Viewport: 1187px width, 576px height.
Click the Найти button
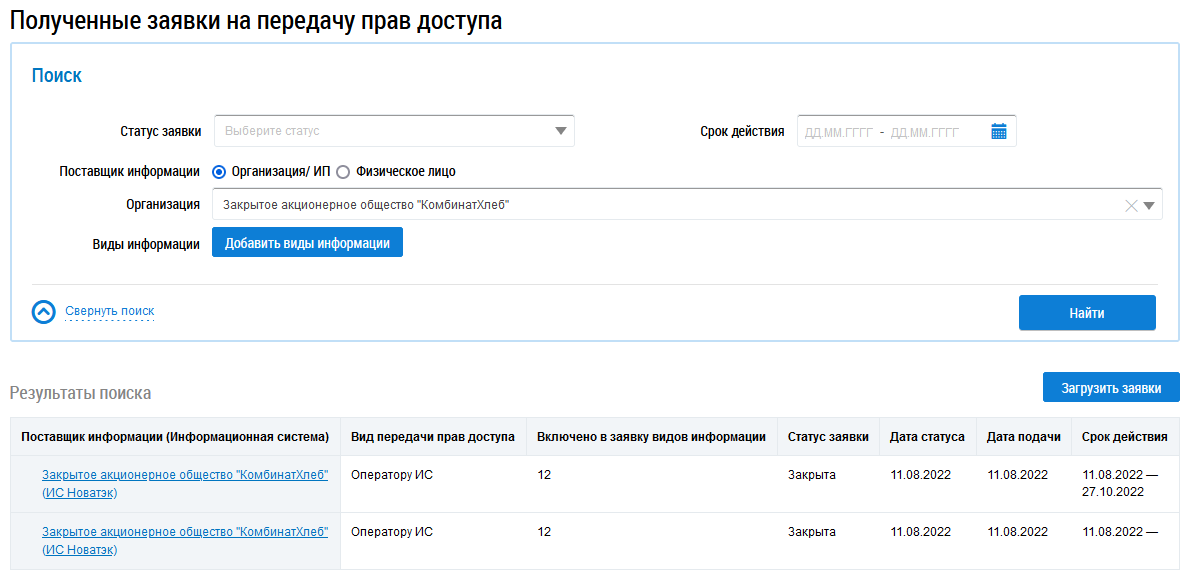1086,313
